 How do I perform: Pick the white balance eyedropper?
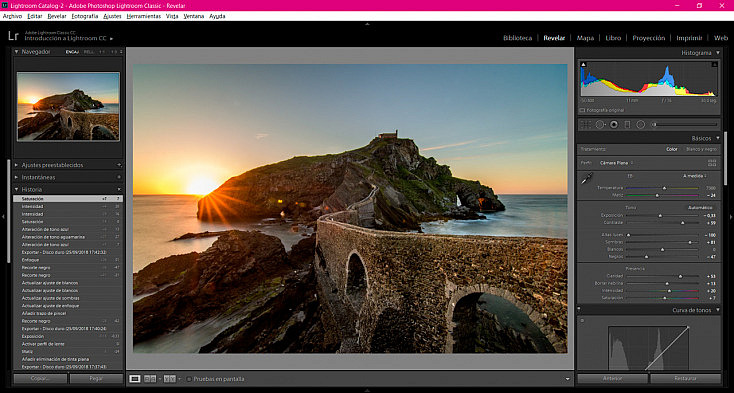tap(587, 178)
